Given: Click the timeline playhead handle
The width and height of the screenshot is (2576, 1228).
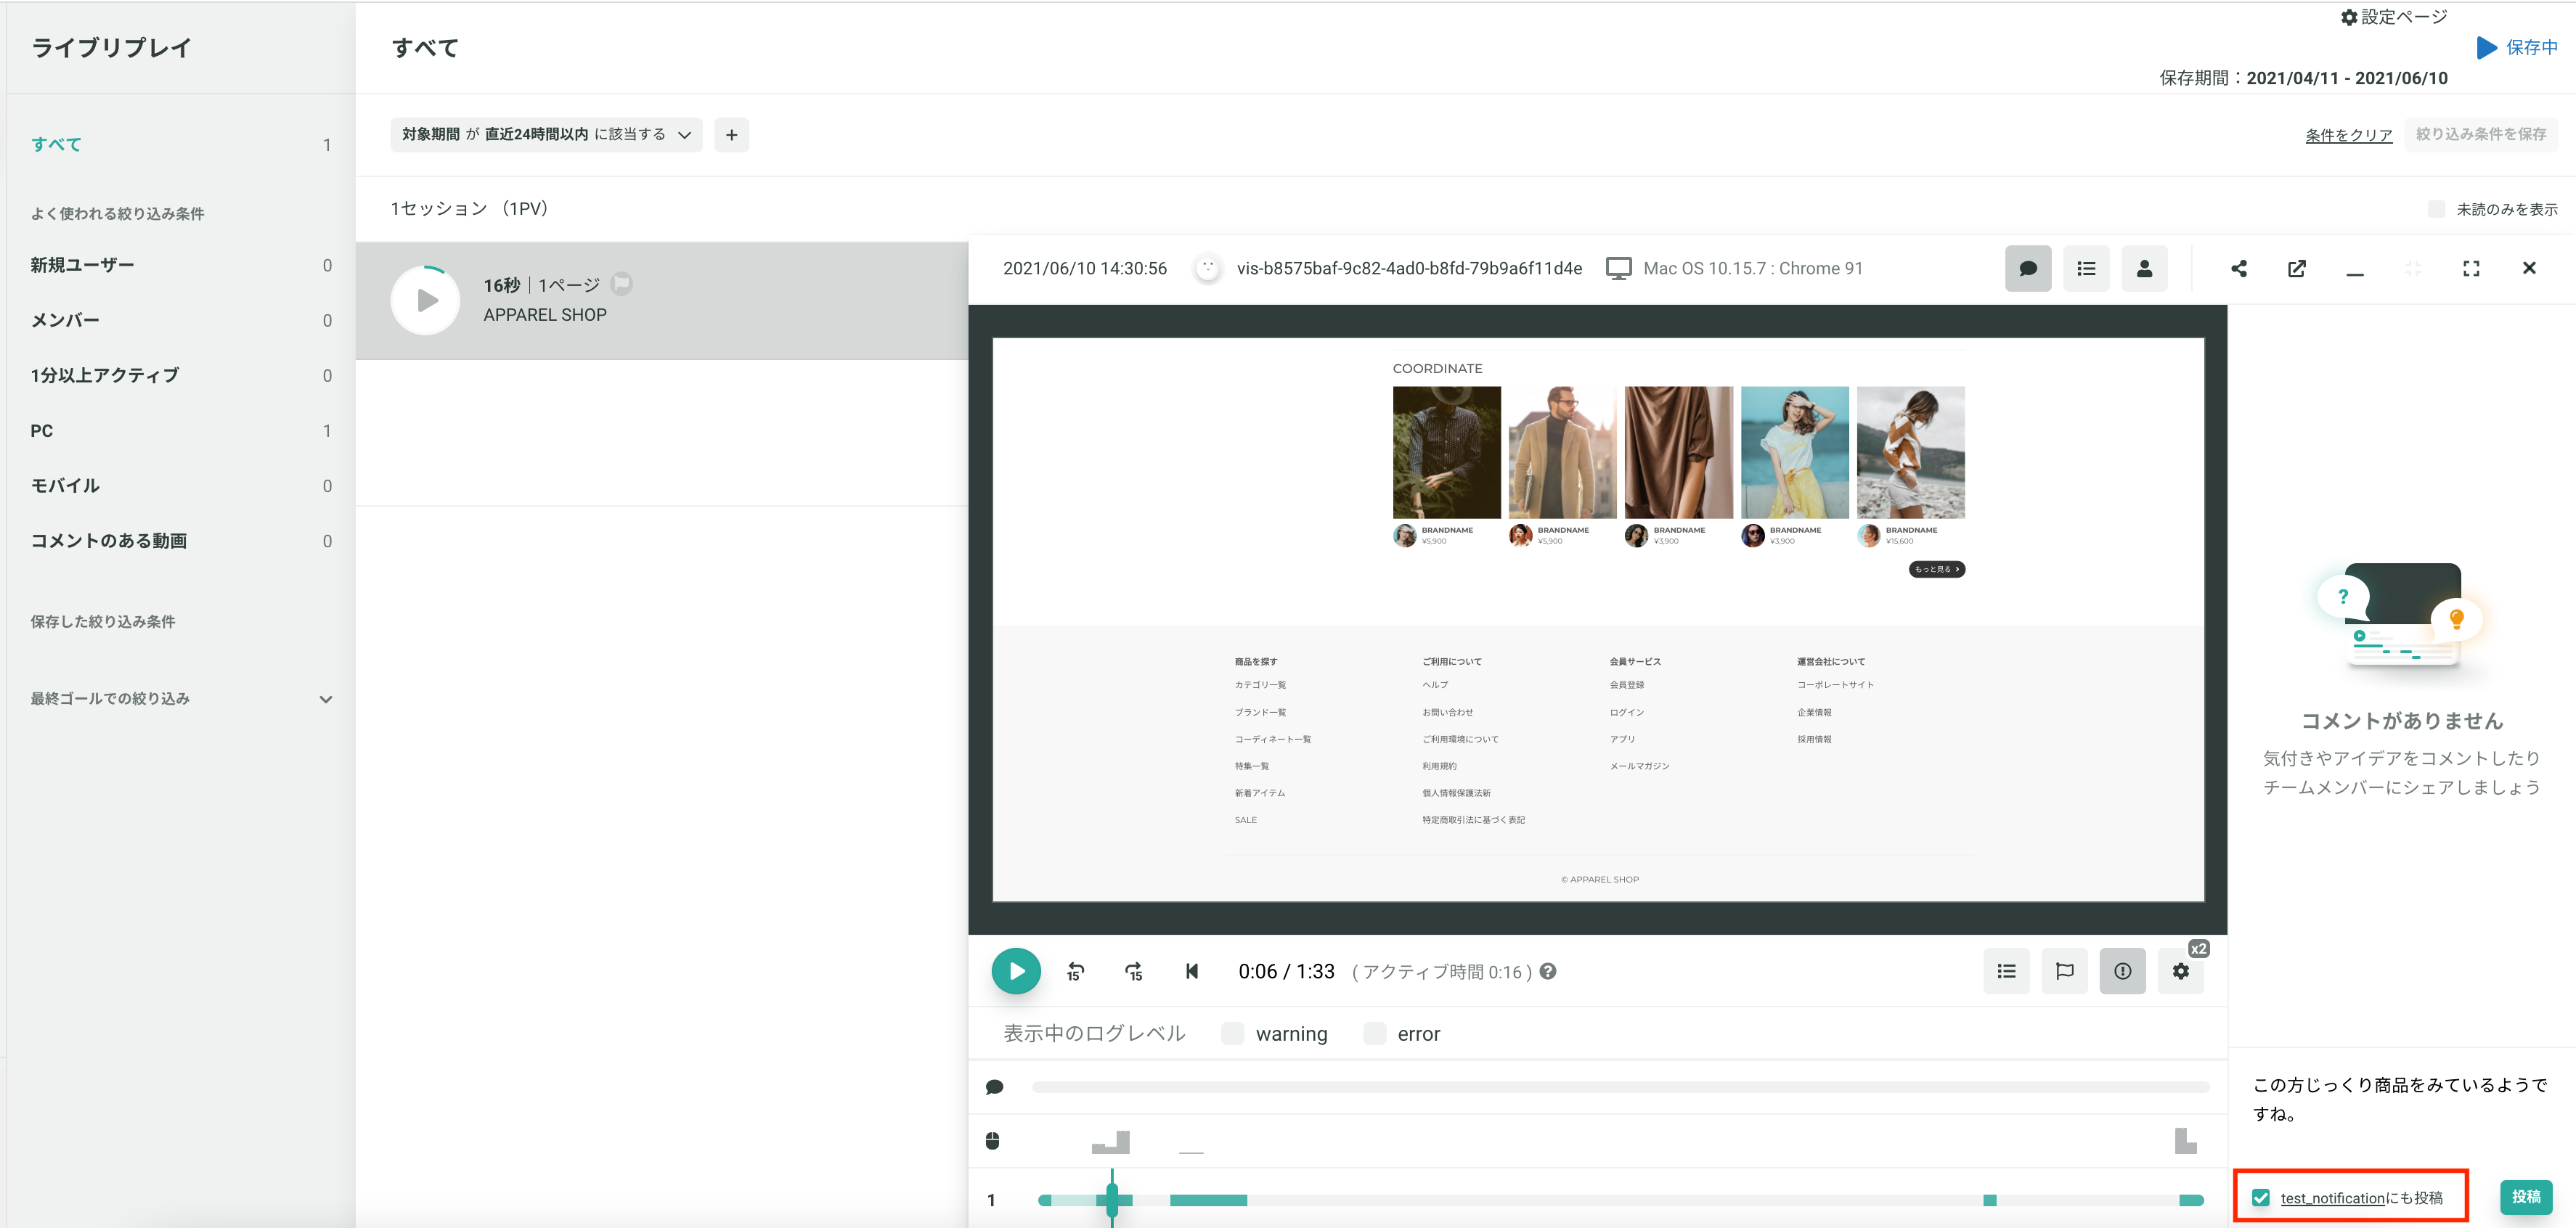Looking at the screenshot, I should click(1112, 1198).
